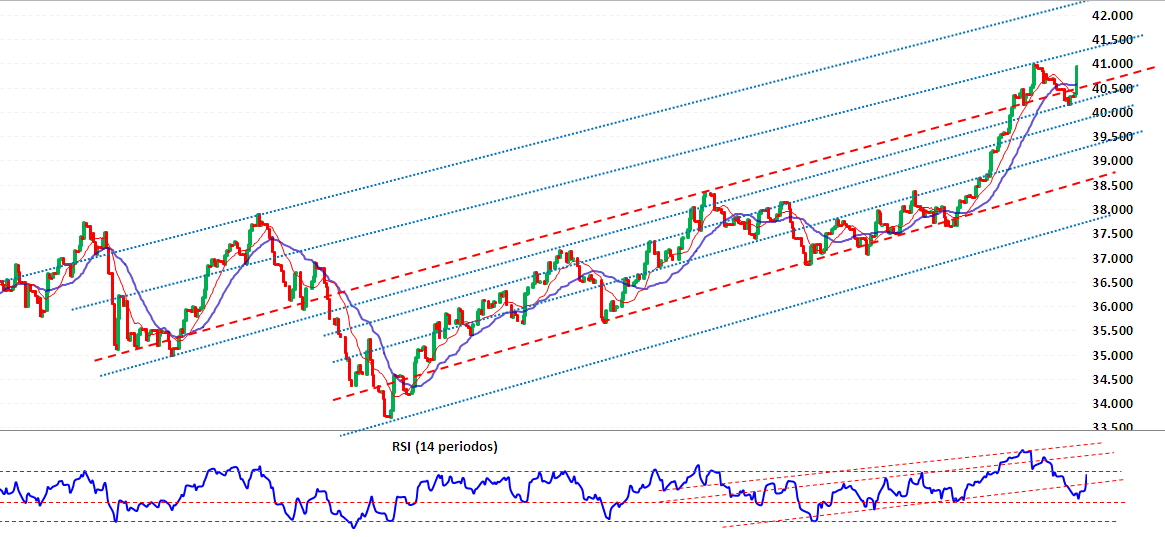Click the last tall green candle
The width and height of the screenshot is (1165, 537).
(1077, 80)
